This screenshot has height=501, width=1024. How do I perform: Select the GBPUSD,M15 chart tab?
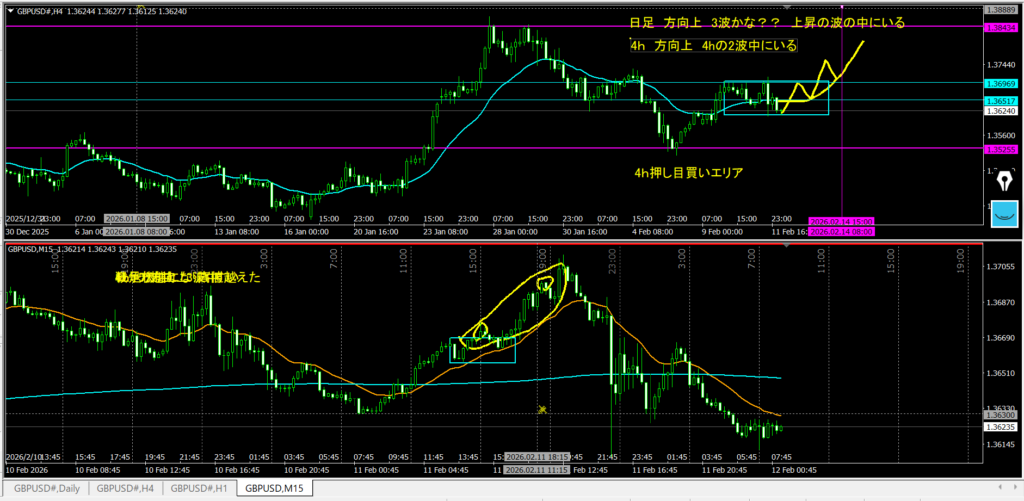(x=274, y=489)
